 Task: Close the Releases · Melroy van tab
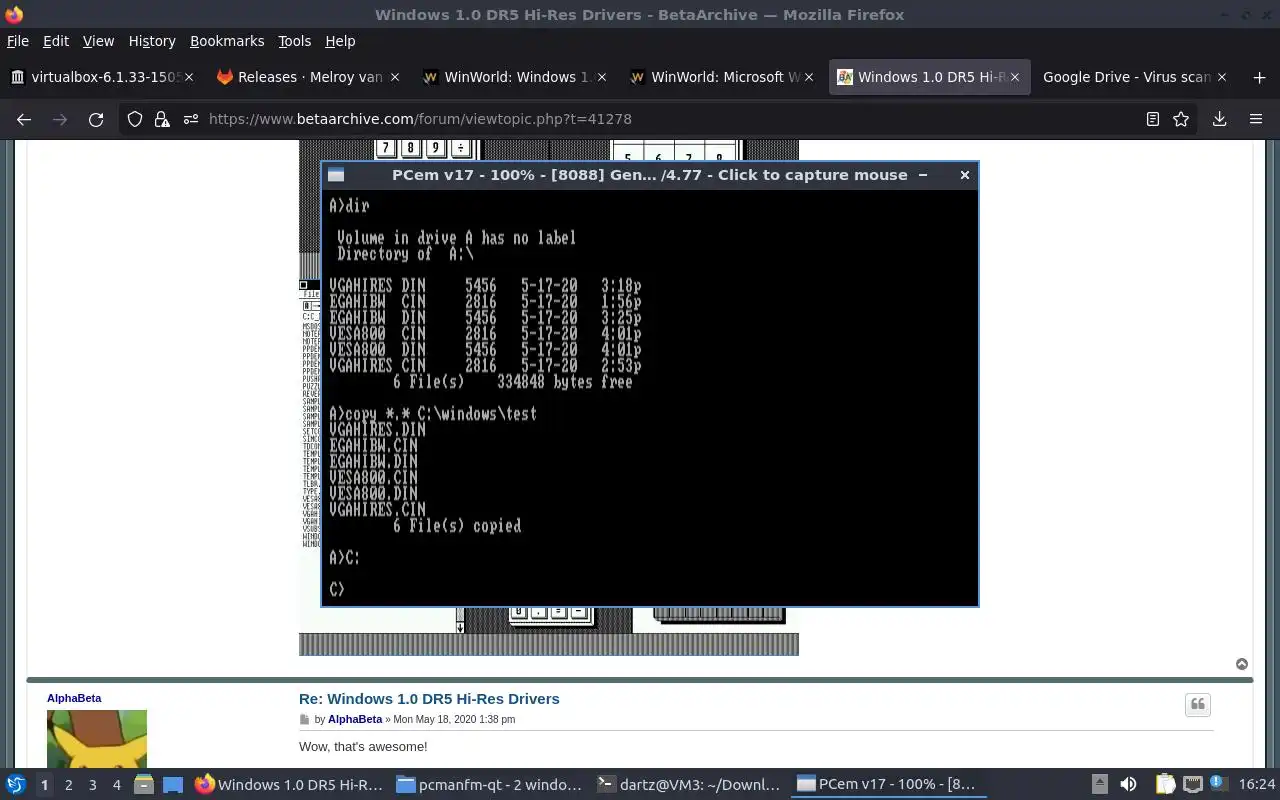click(x=395, y=77)
